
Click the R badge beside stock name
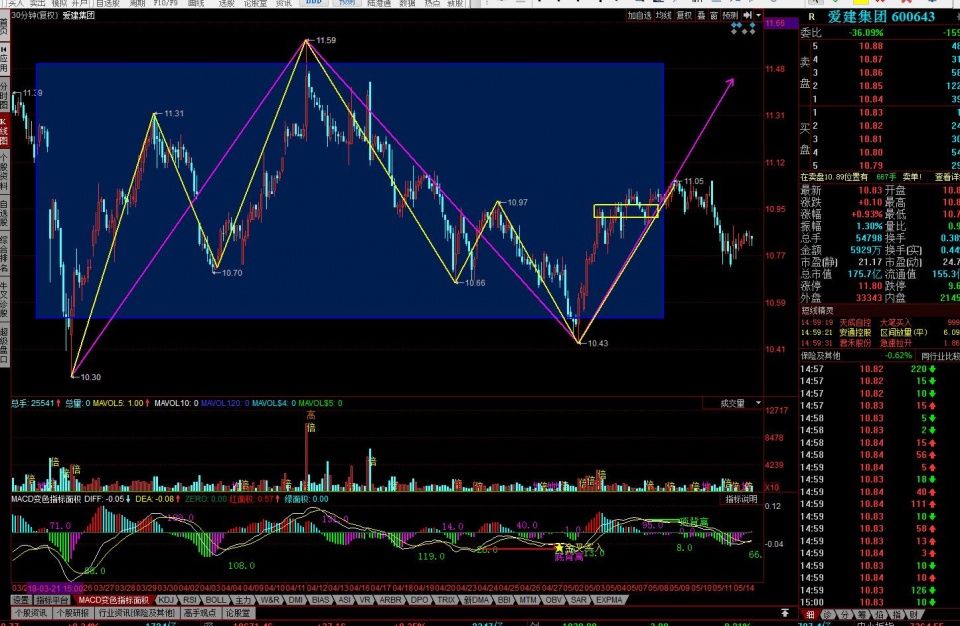(811, 17)
